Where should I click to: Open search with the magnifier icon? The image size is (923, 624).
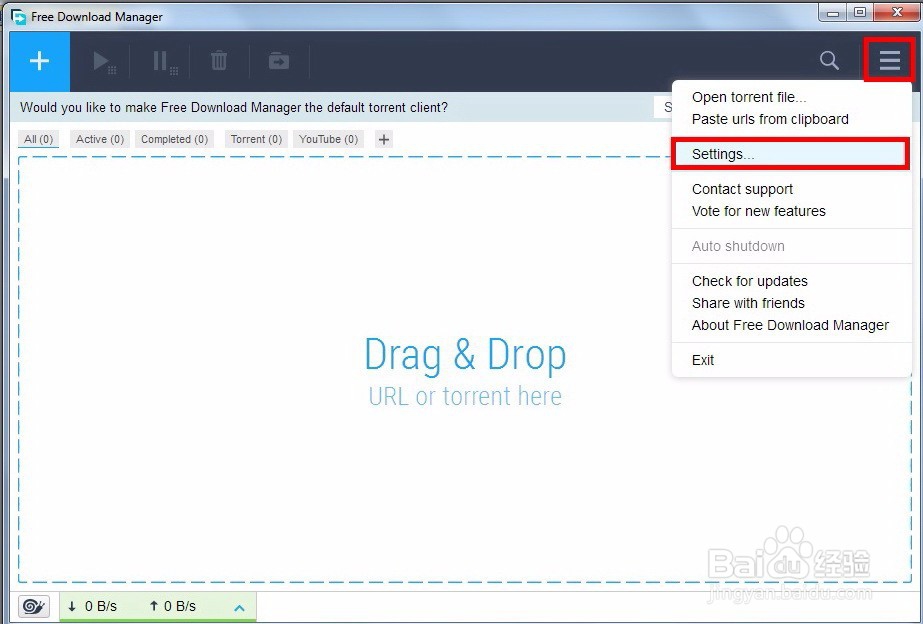(x=829, y=60)
